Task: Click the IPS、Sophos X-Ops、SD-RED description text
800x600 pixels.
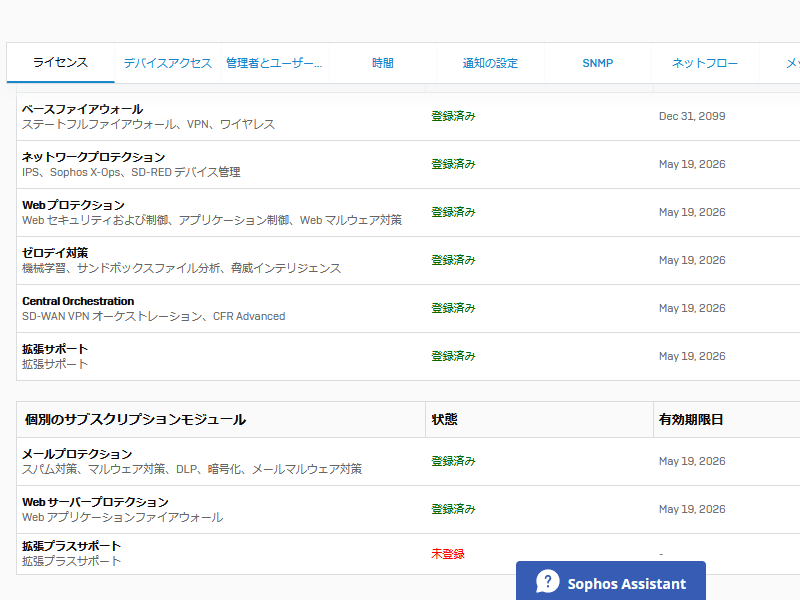Action: pos(131,172)
